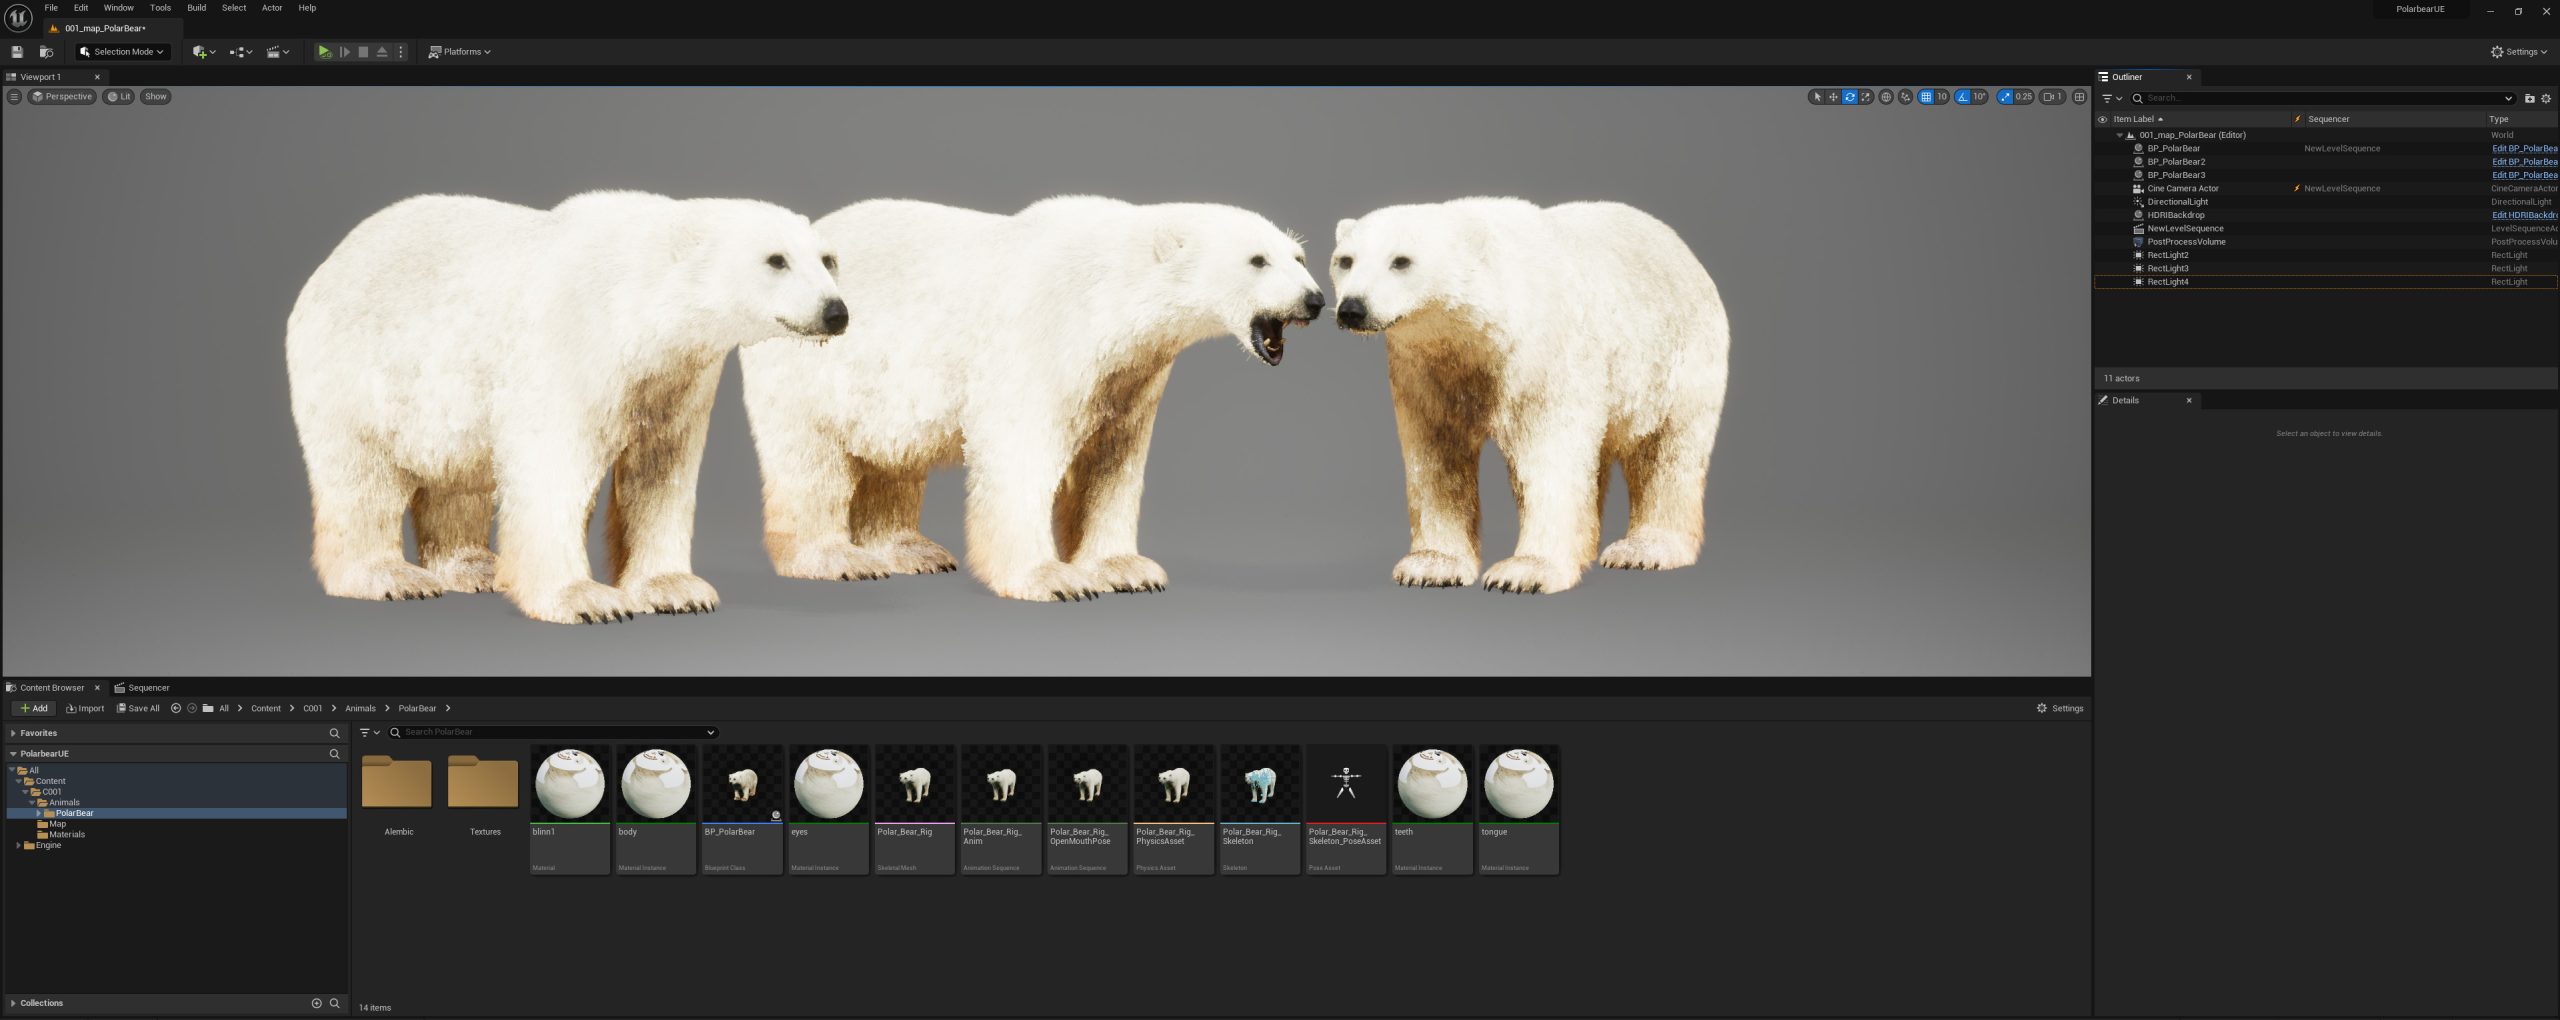Click the world/local coordinate space globe icon

pyautogui.click(x=1886, y=97)
